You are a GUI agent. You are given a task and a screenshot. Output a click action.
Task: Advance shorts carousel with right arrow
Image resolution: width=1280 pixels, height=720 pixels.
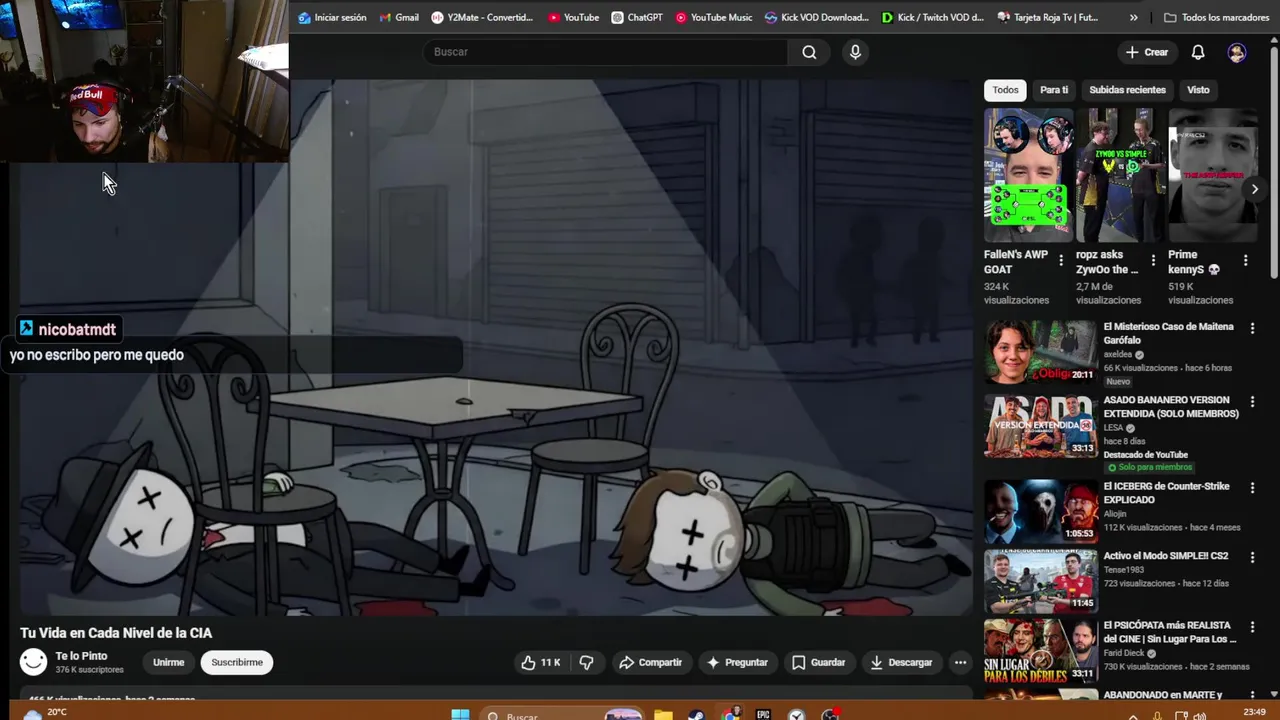coord(1254,189)
